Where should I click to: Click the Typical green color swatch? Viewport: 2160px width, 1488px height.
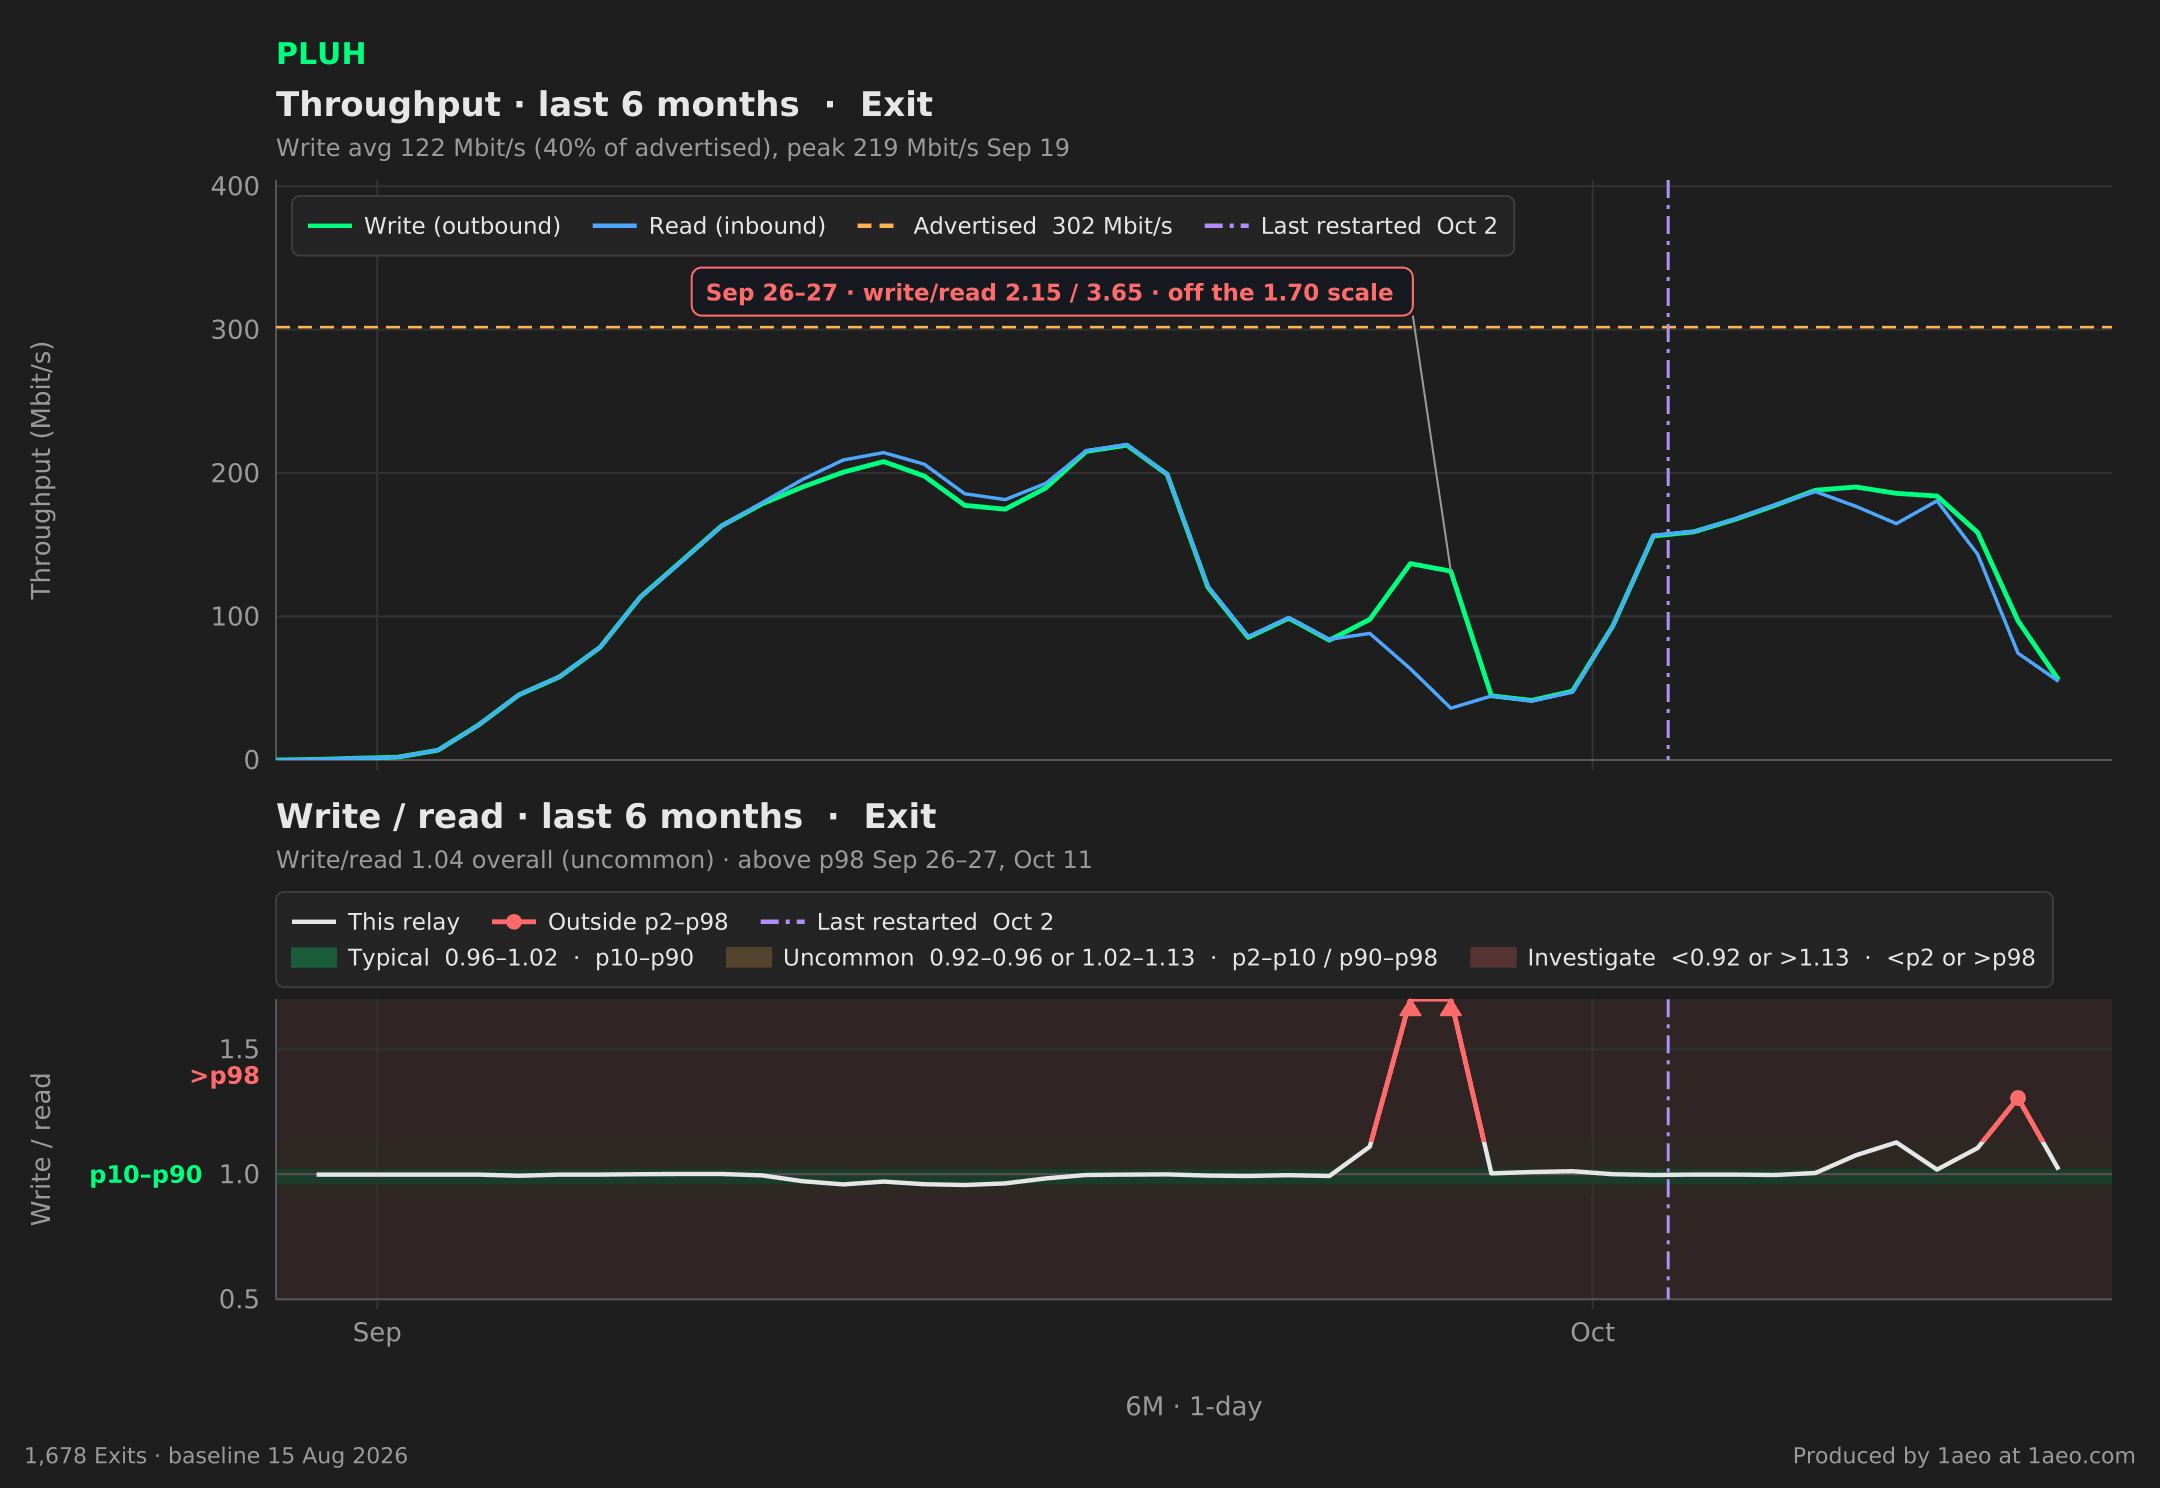pyautogui.click(x=314, y=958)
